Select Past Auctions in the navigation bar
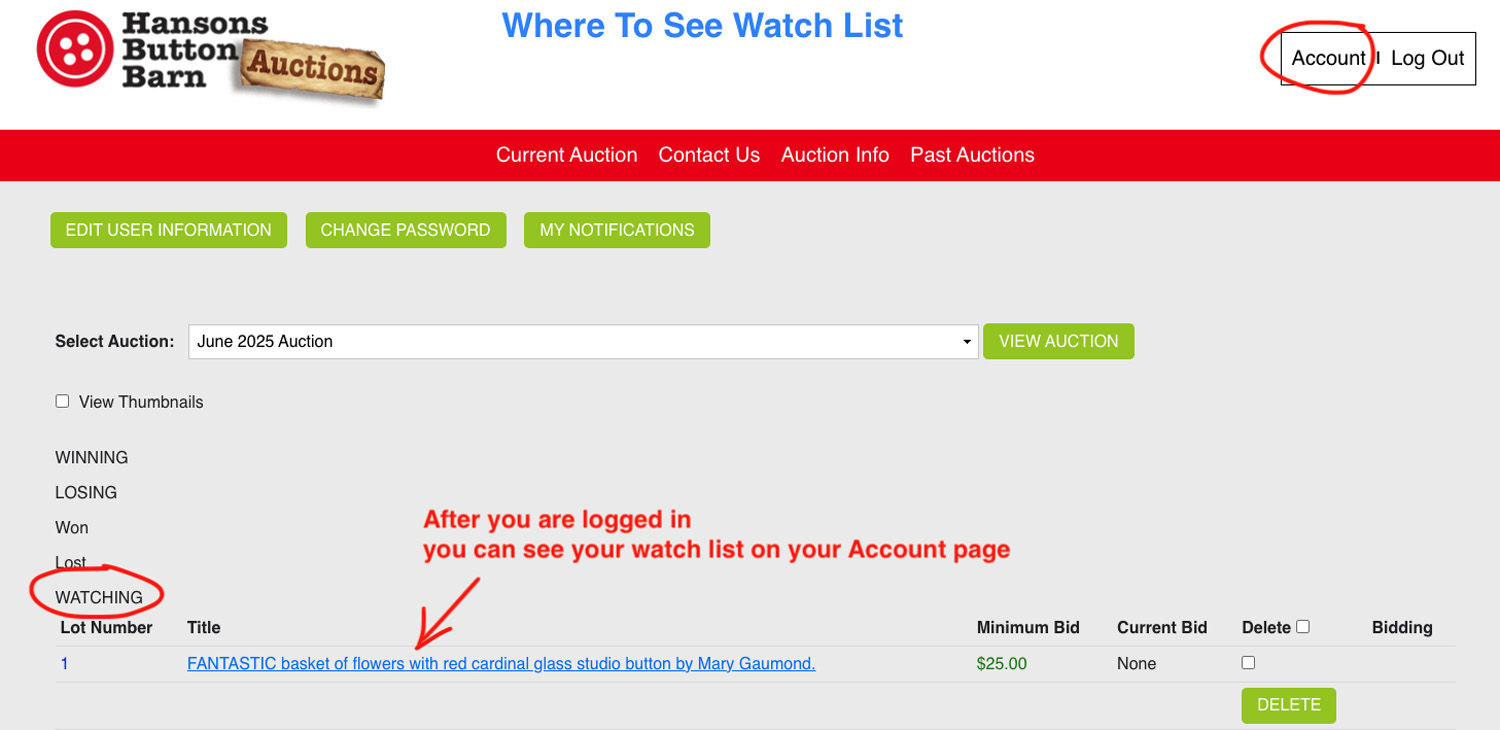 point(972,155)
